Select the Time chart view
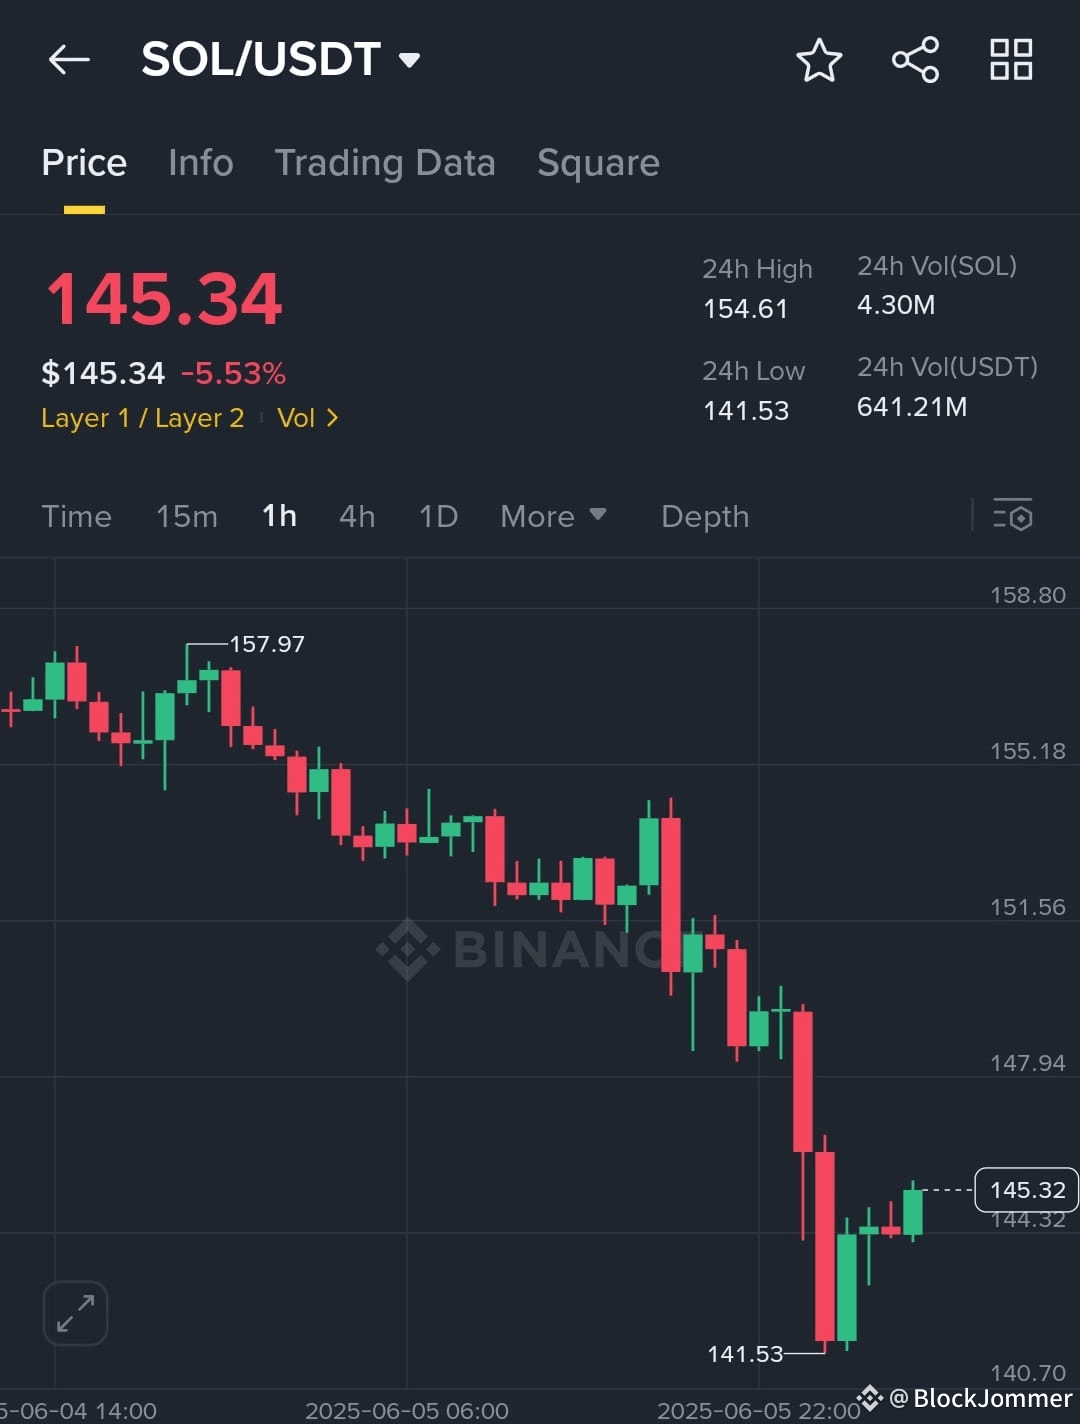 point(76,516)
